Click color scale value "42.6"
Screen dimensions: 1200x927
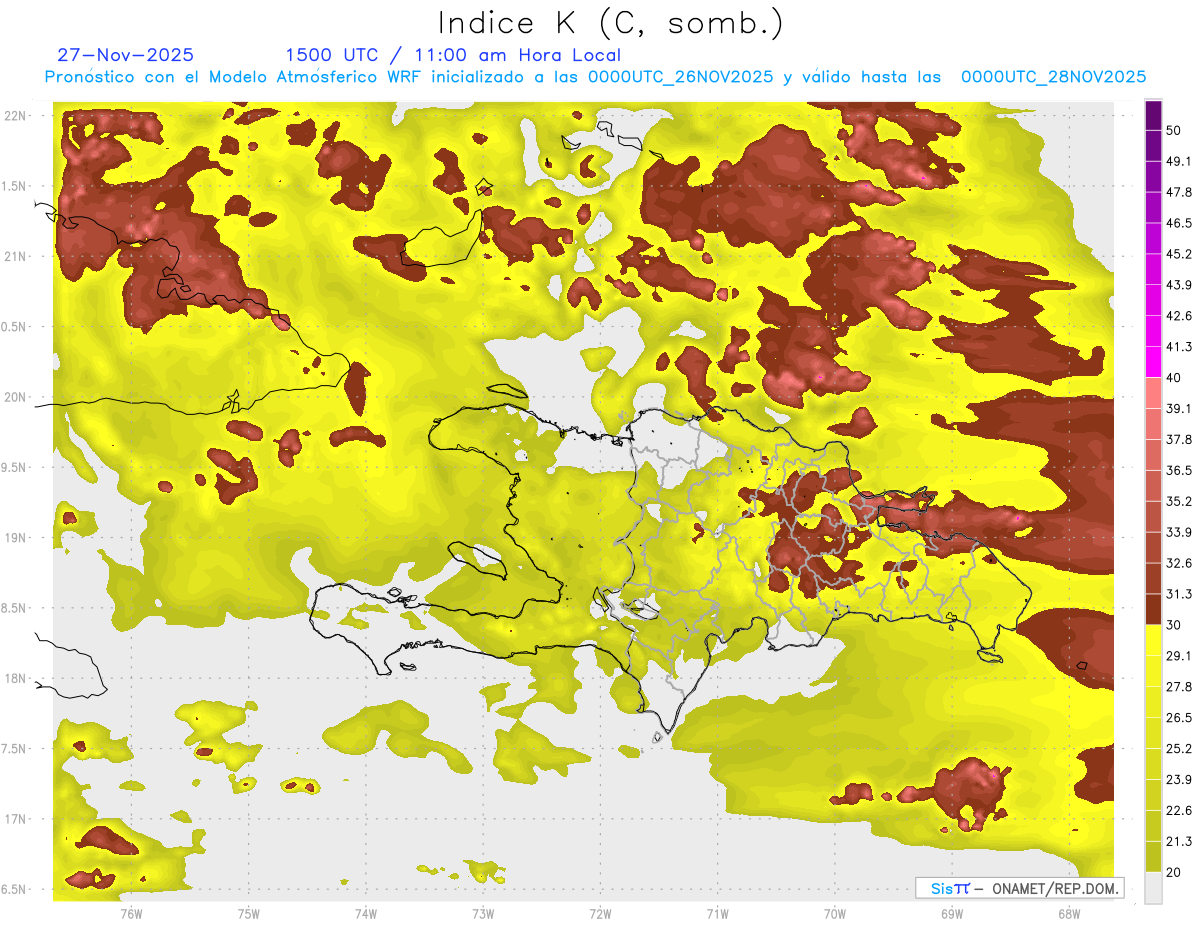click(x=1178, y=316)
